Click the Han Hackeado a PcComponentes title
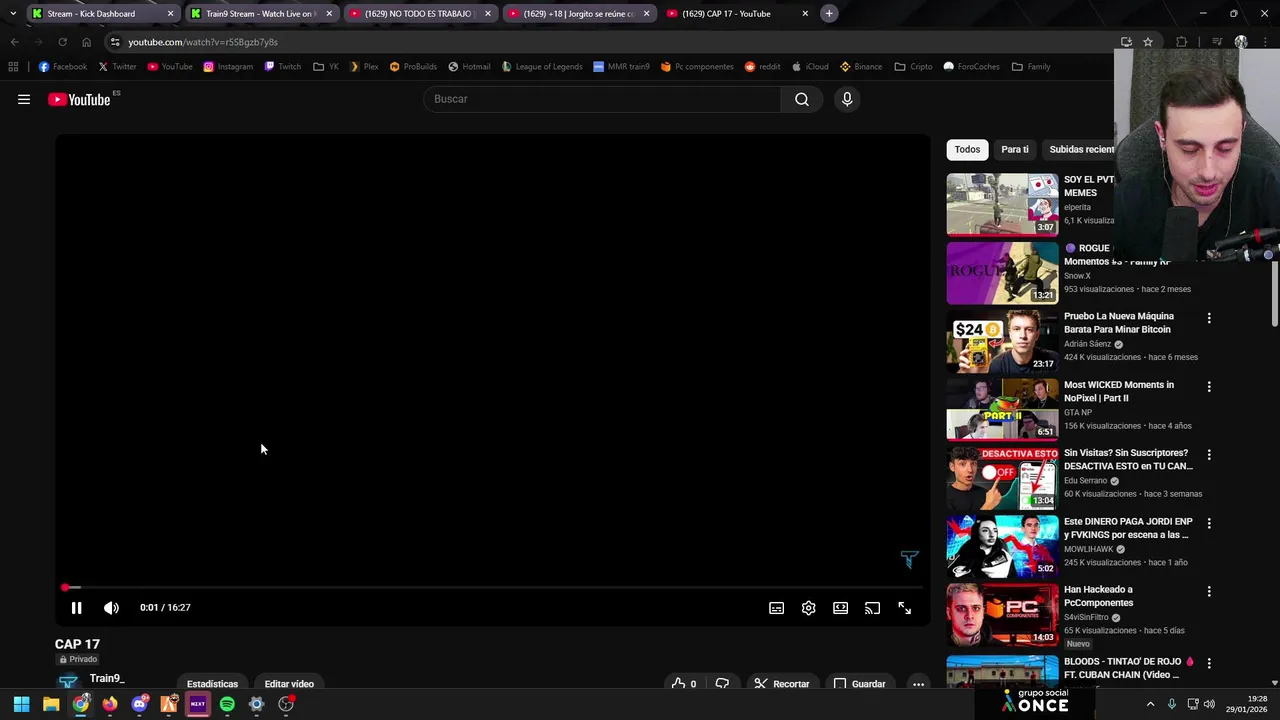Viewport: 1280px width, 720px height. 1099,596
